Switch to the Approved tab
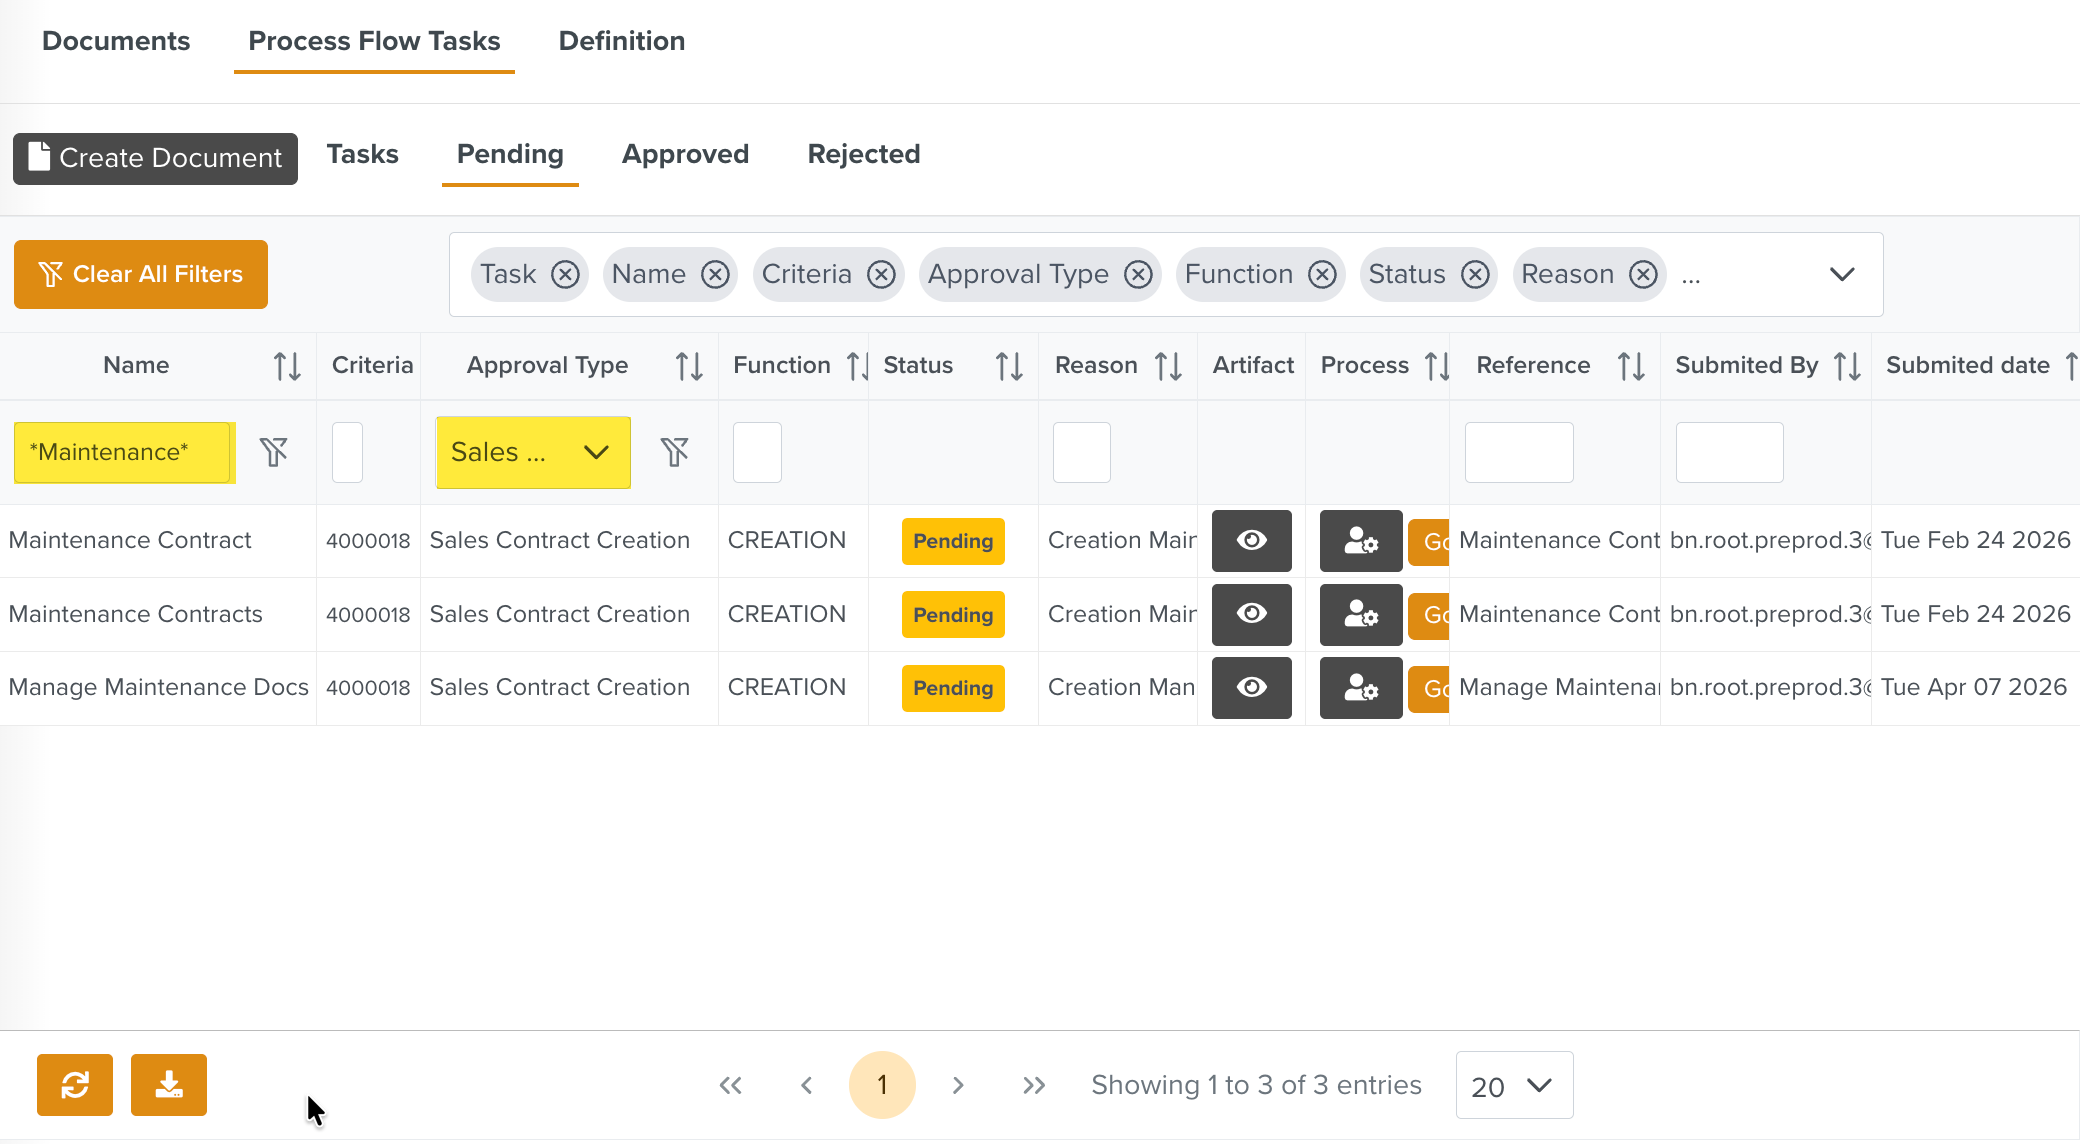 point(685,154)
